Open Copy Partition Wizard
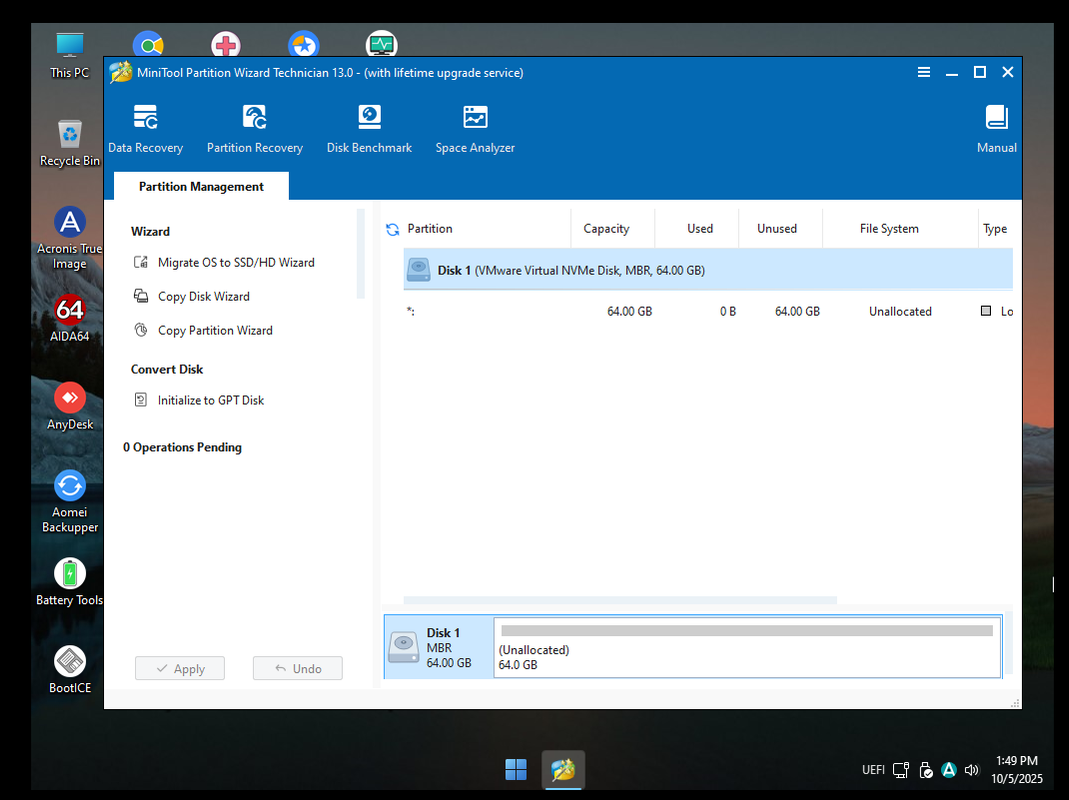The width and height of the screenshot is (1069, 800). coord(203,331)
